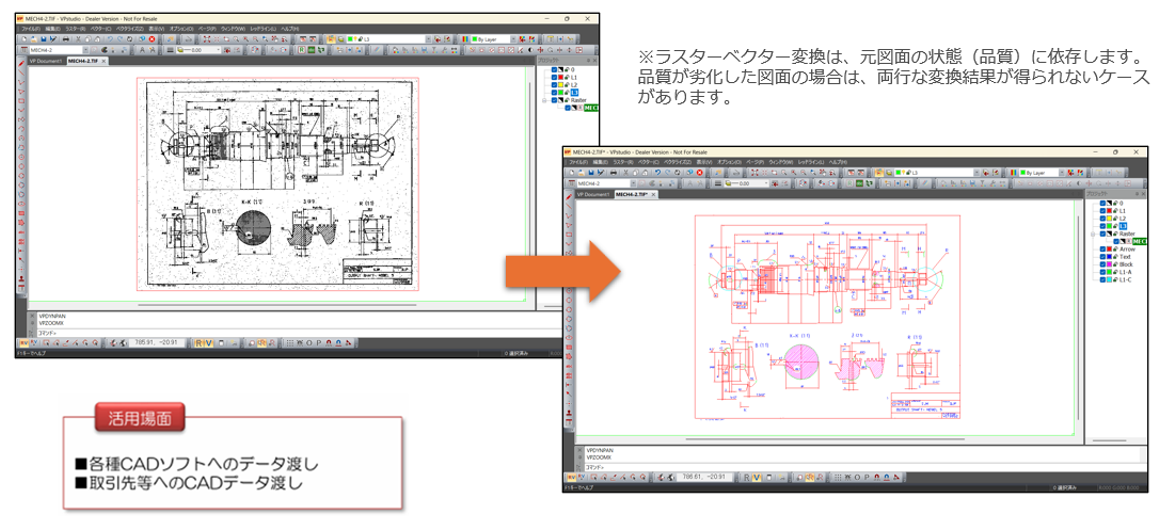Viewport: 1167px width, 520px height.
Task: Click green R raster icon in scanned-drawing window toolbar
Action: click(x=301, y=50)
